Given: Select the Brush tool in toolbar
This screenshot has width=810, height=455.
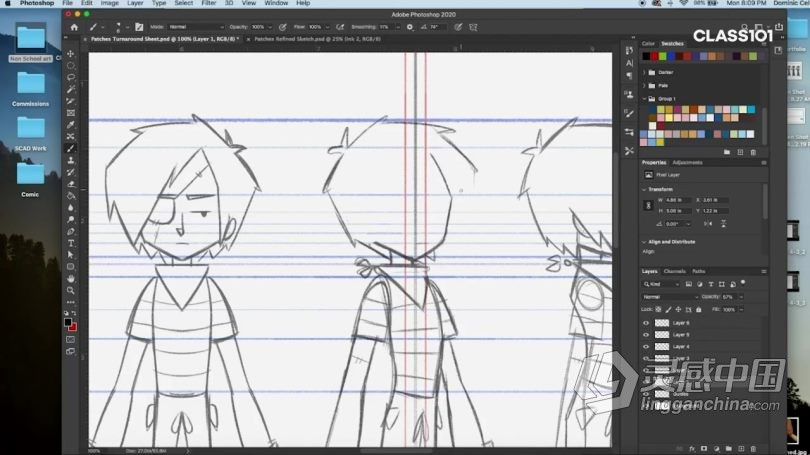Looking at the screenshot, I should pos(71,149).
